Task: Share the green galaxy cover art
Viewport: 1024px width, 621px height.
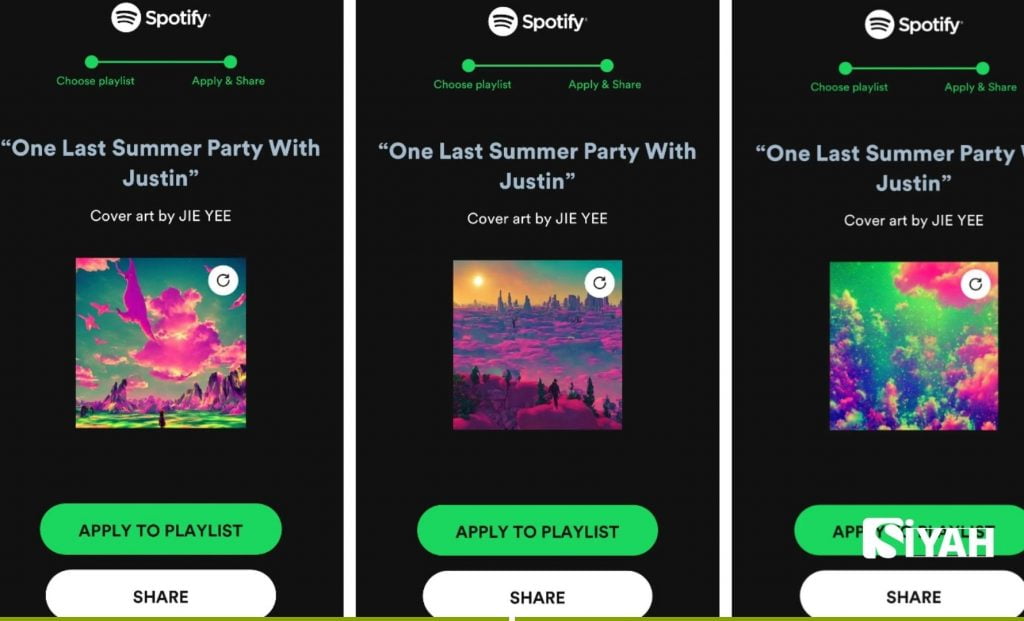Action: pyautogui.click(x=913, y=596)
